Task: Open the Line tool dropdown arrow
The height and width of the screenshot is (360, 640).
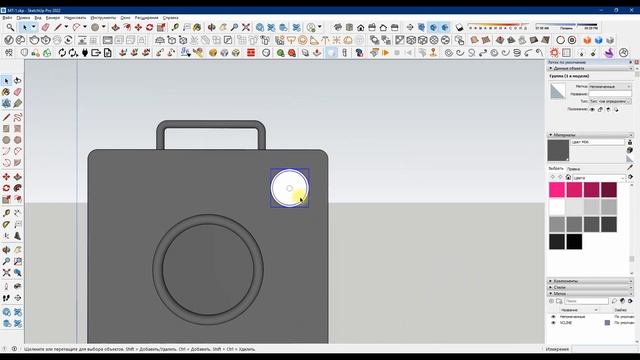Action: [x=66, y=27]
